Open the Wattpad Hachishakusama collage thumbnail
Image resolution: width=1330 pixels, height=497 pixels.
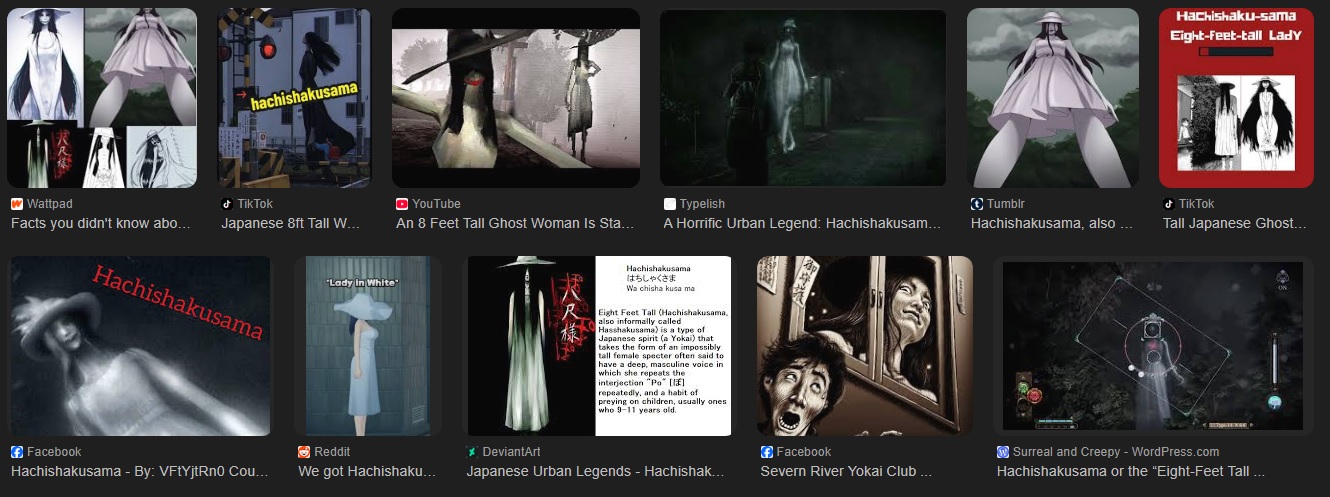(x=102, y=98)
